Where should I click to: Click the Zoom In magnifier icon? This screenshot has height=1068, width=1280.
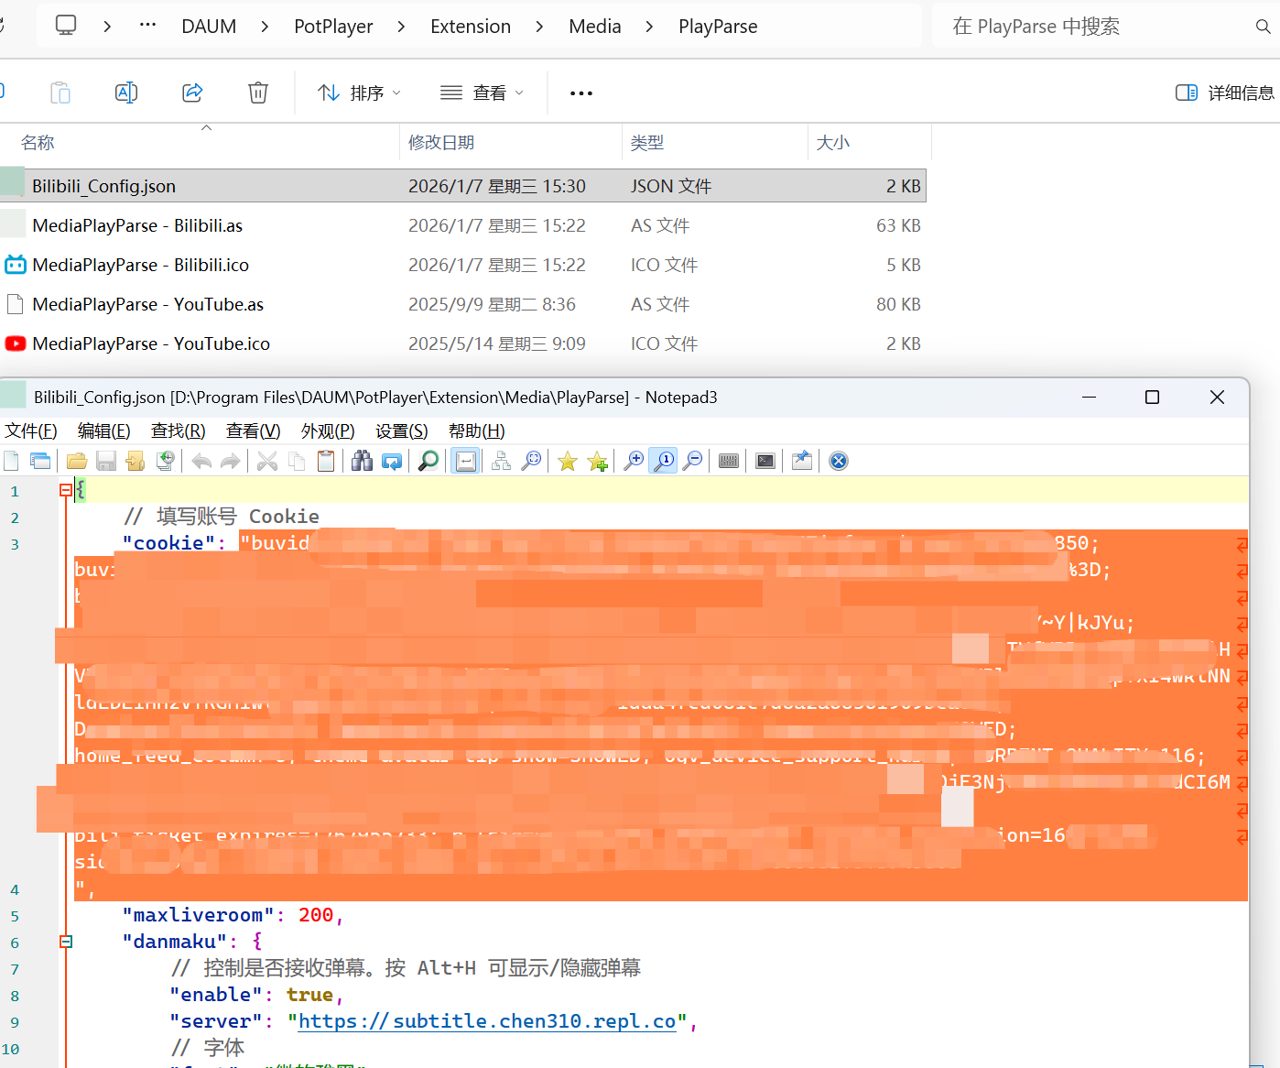[x=634, y=461]
